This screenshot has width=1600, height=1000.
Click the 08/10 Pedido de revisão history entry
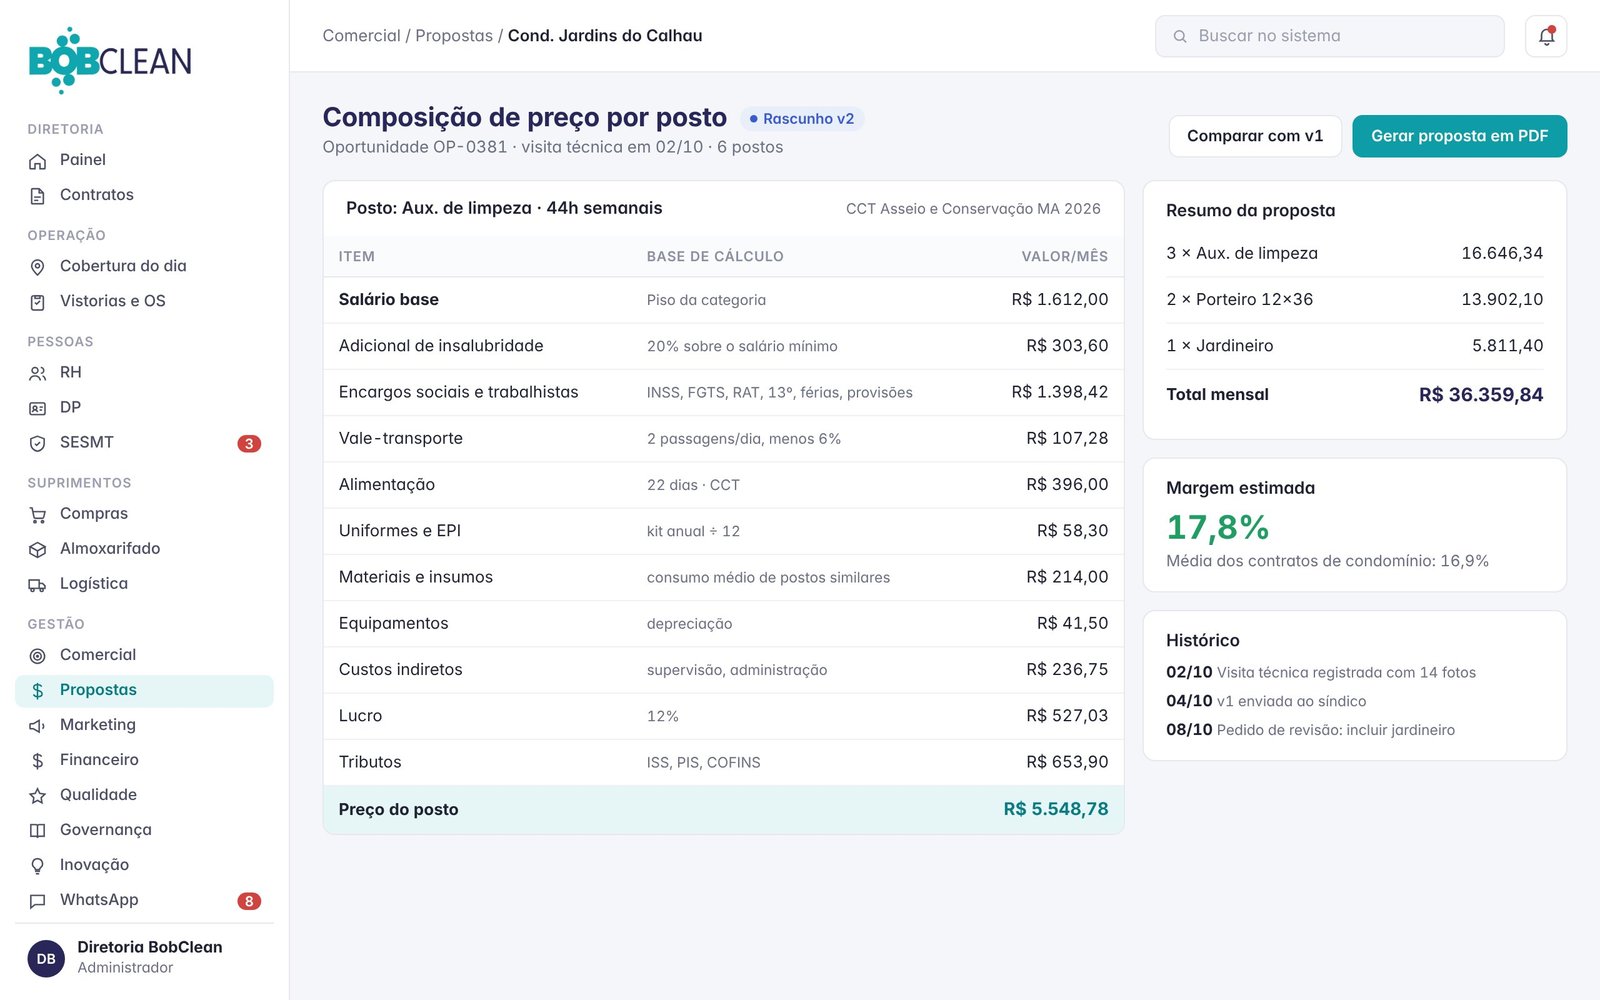click(1310, 730)
